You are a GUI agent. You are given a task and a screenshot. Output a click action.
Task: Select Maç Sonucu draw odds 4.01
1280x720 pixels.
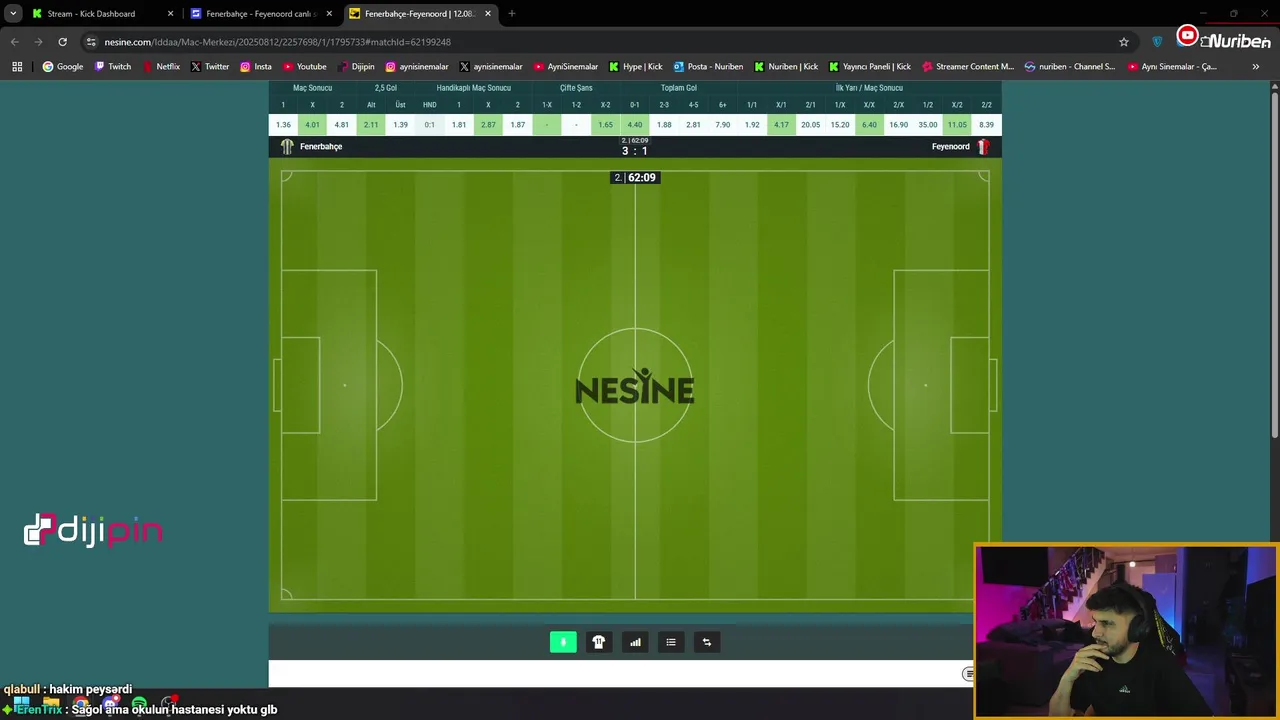312,125
